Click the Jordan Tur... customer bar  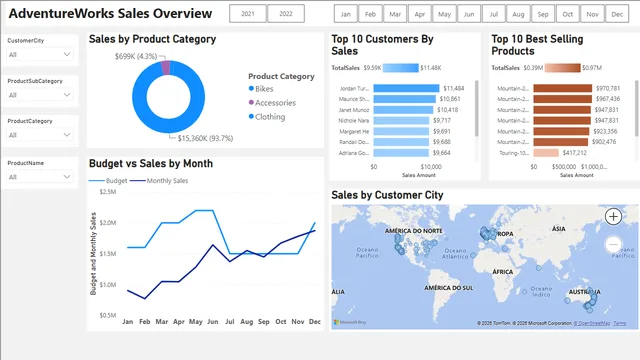(406, 88)
